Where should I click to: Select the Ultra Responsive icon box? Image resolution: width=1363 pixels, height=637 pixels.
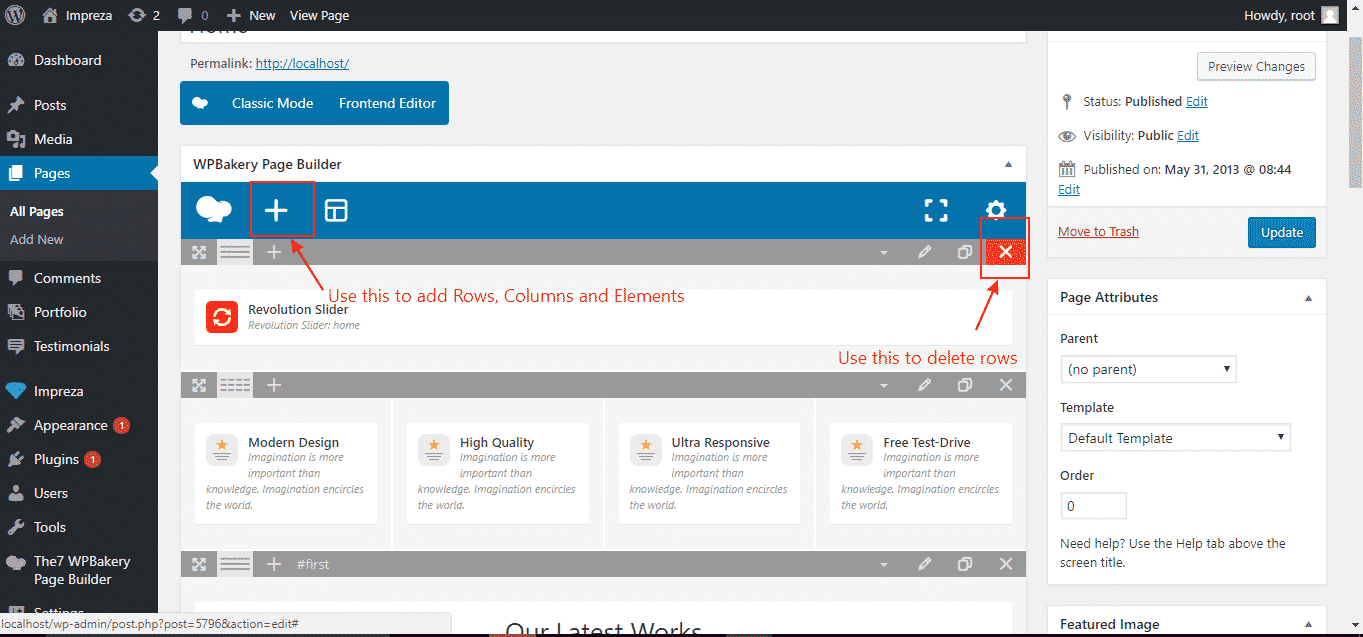point(709,473)
